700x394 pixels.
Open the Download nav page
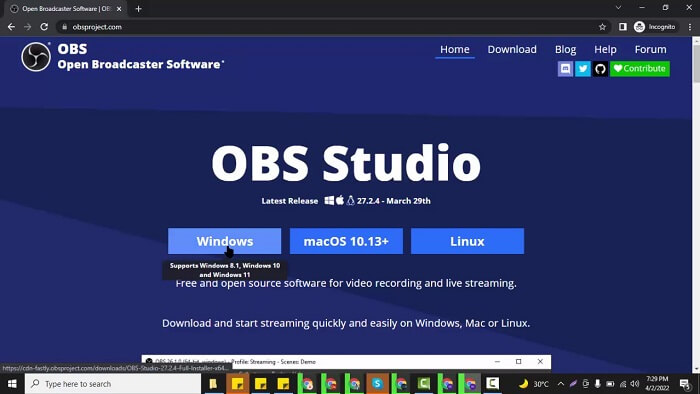pyautogui.click(x=512, y=50)
